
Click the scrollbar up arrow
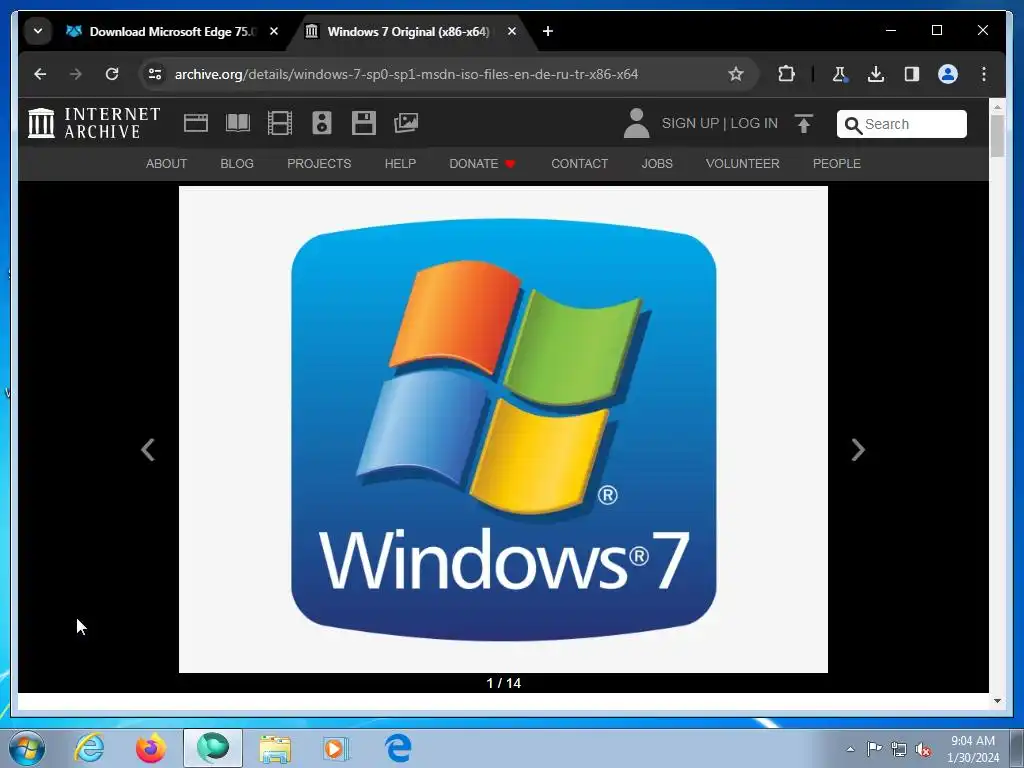point(997,106)
